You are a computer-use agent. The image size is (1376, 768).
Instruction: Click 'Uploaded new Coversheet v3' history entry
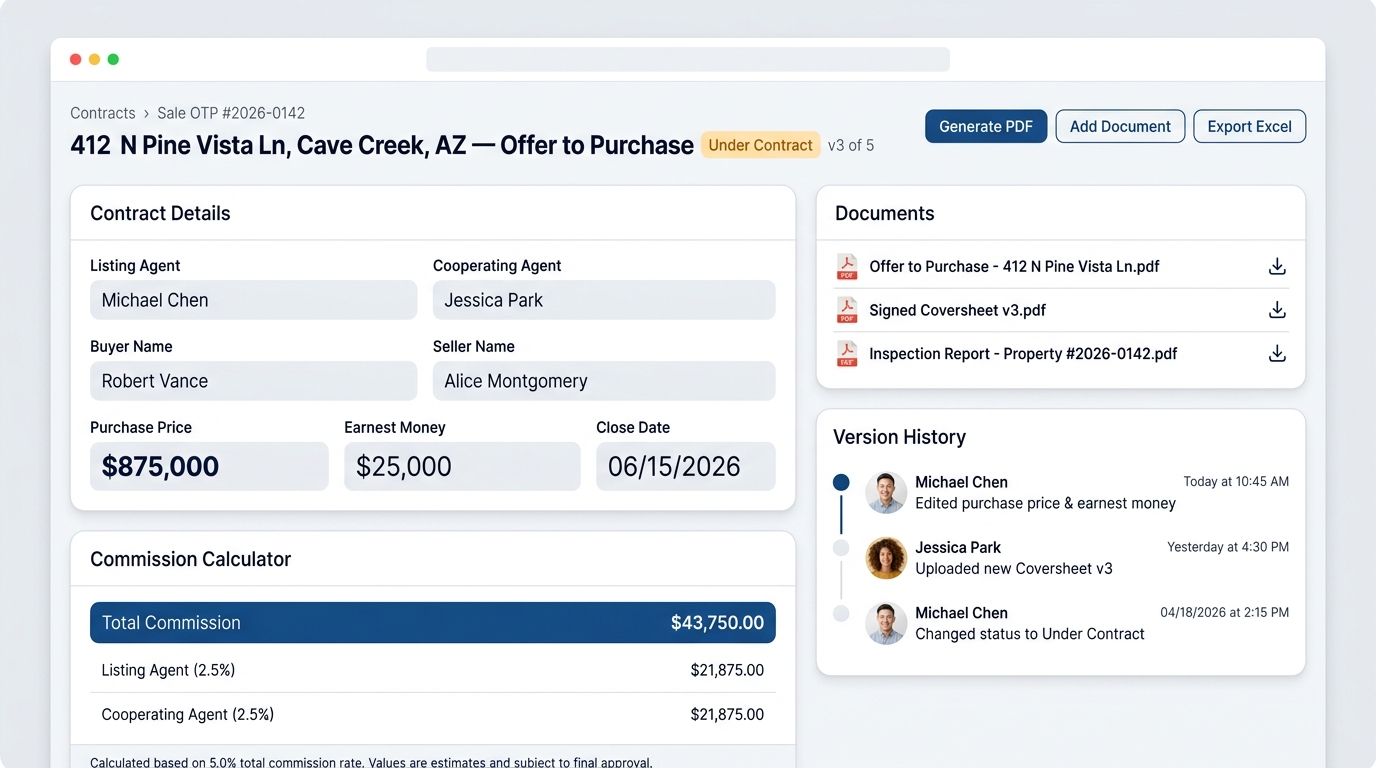(1014, 569)
